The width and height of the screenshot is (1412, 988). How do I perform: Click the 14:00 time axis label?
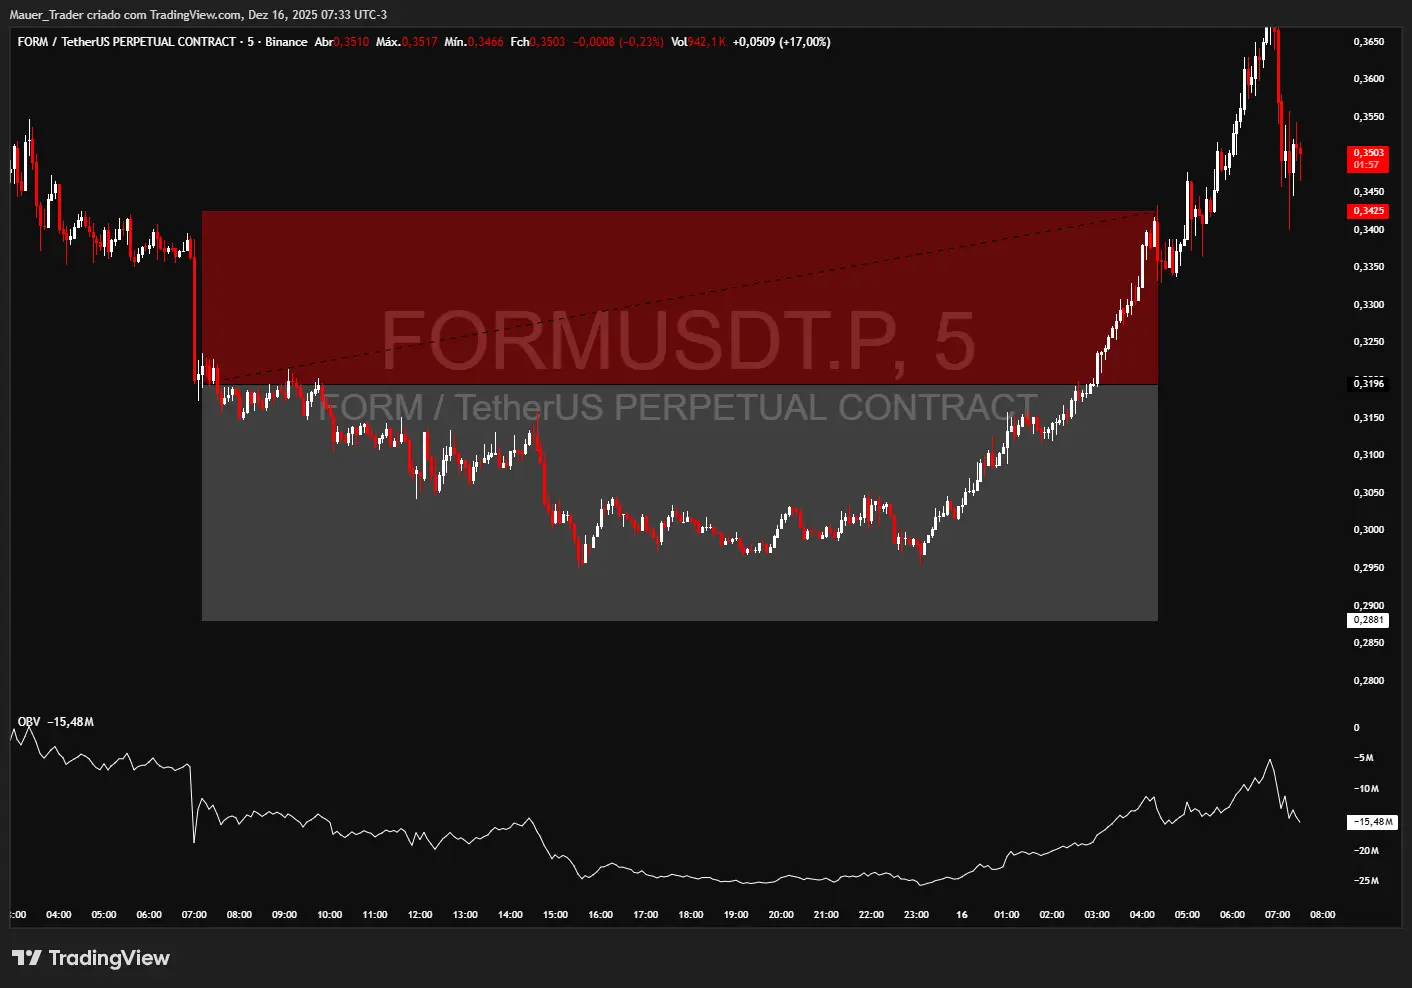click(510, 915)
